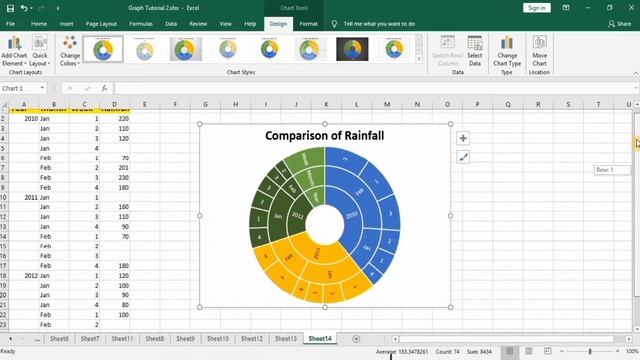Viewport: 640px width, 360px height.
Task: Open Ribbon Display Options icon
Action: tap(566, 8)
